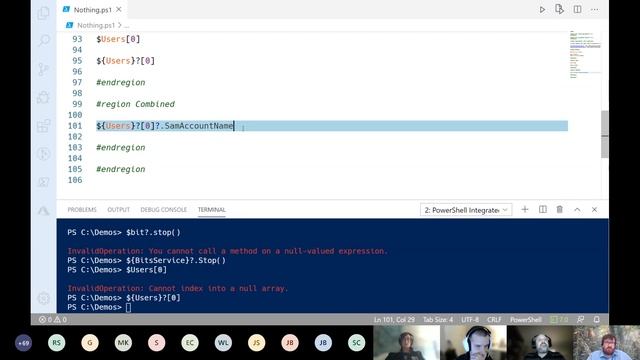Click the $Users[0] code on line 93
Viewport: 640px width, 360px height.
[x=118, y=39]
